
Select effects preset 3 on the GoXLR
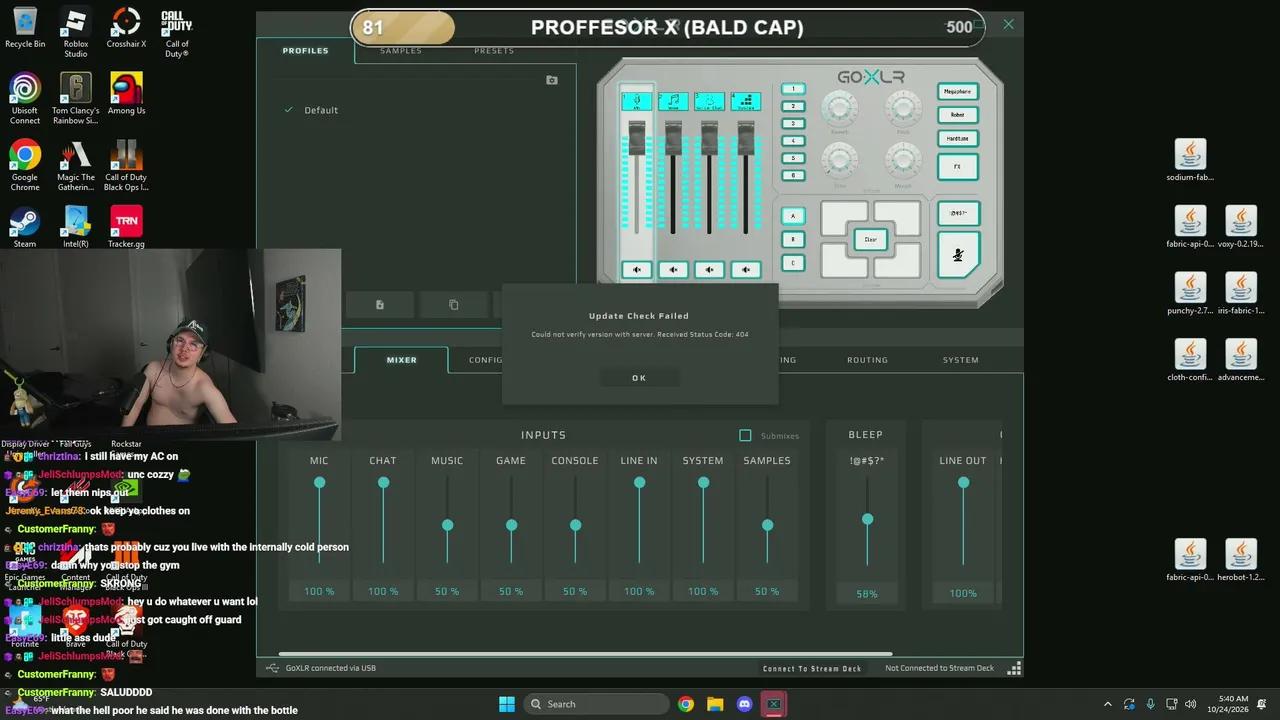tap(793, 124)
